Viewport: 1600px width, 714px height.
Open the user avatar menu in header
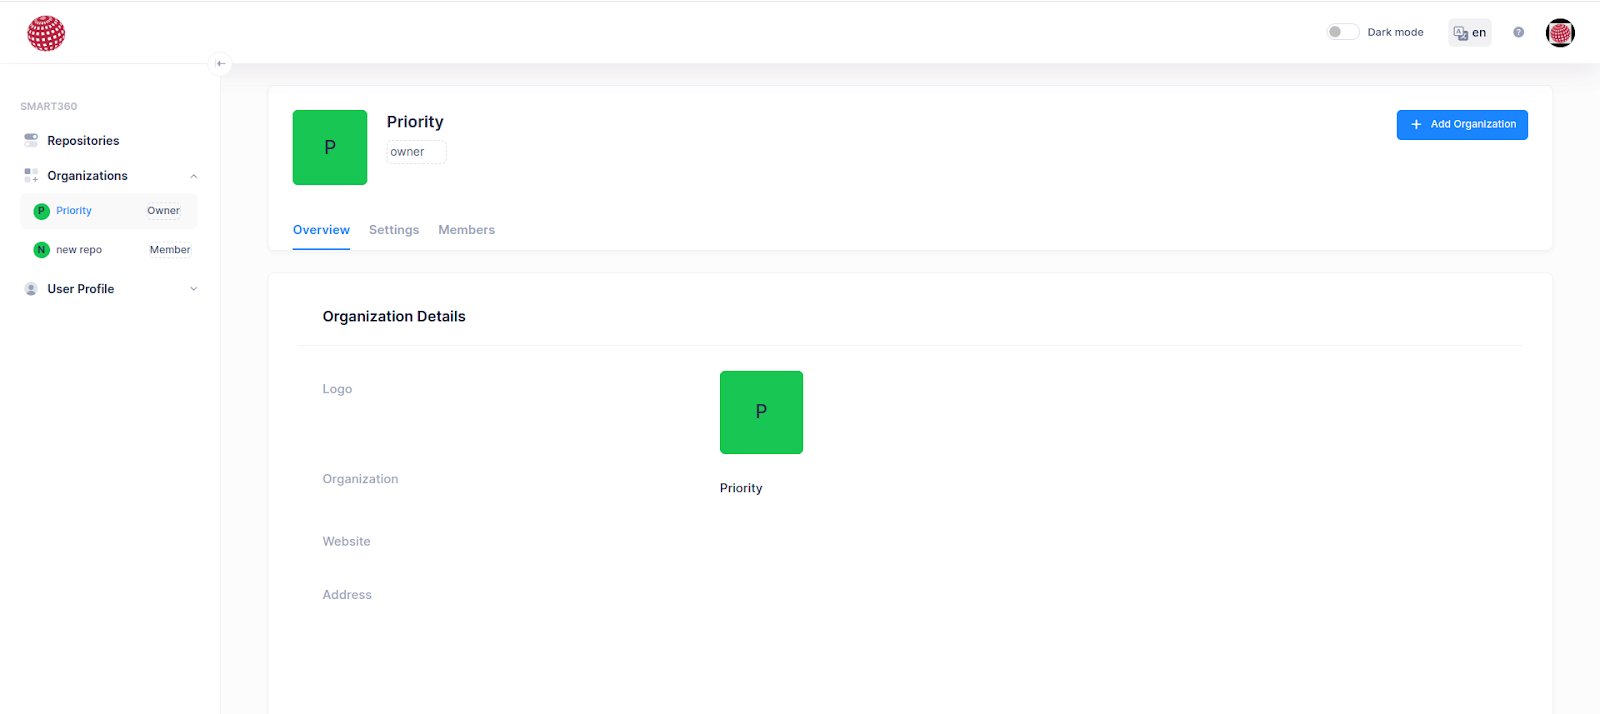click(1560, 33)
